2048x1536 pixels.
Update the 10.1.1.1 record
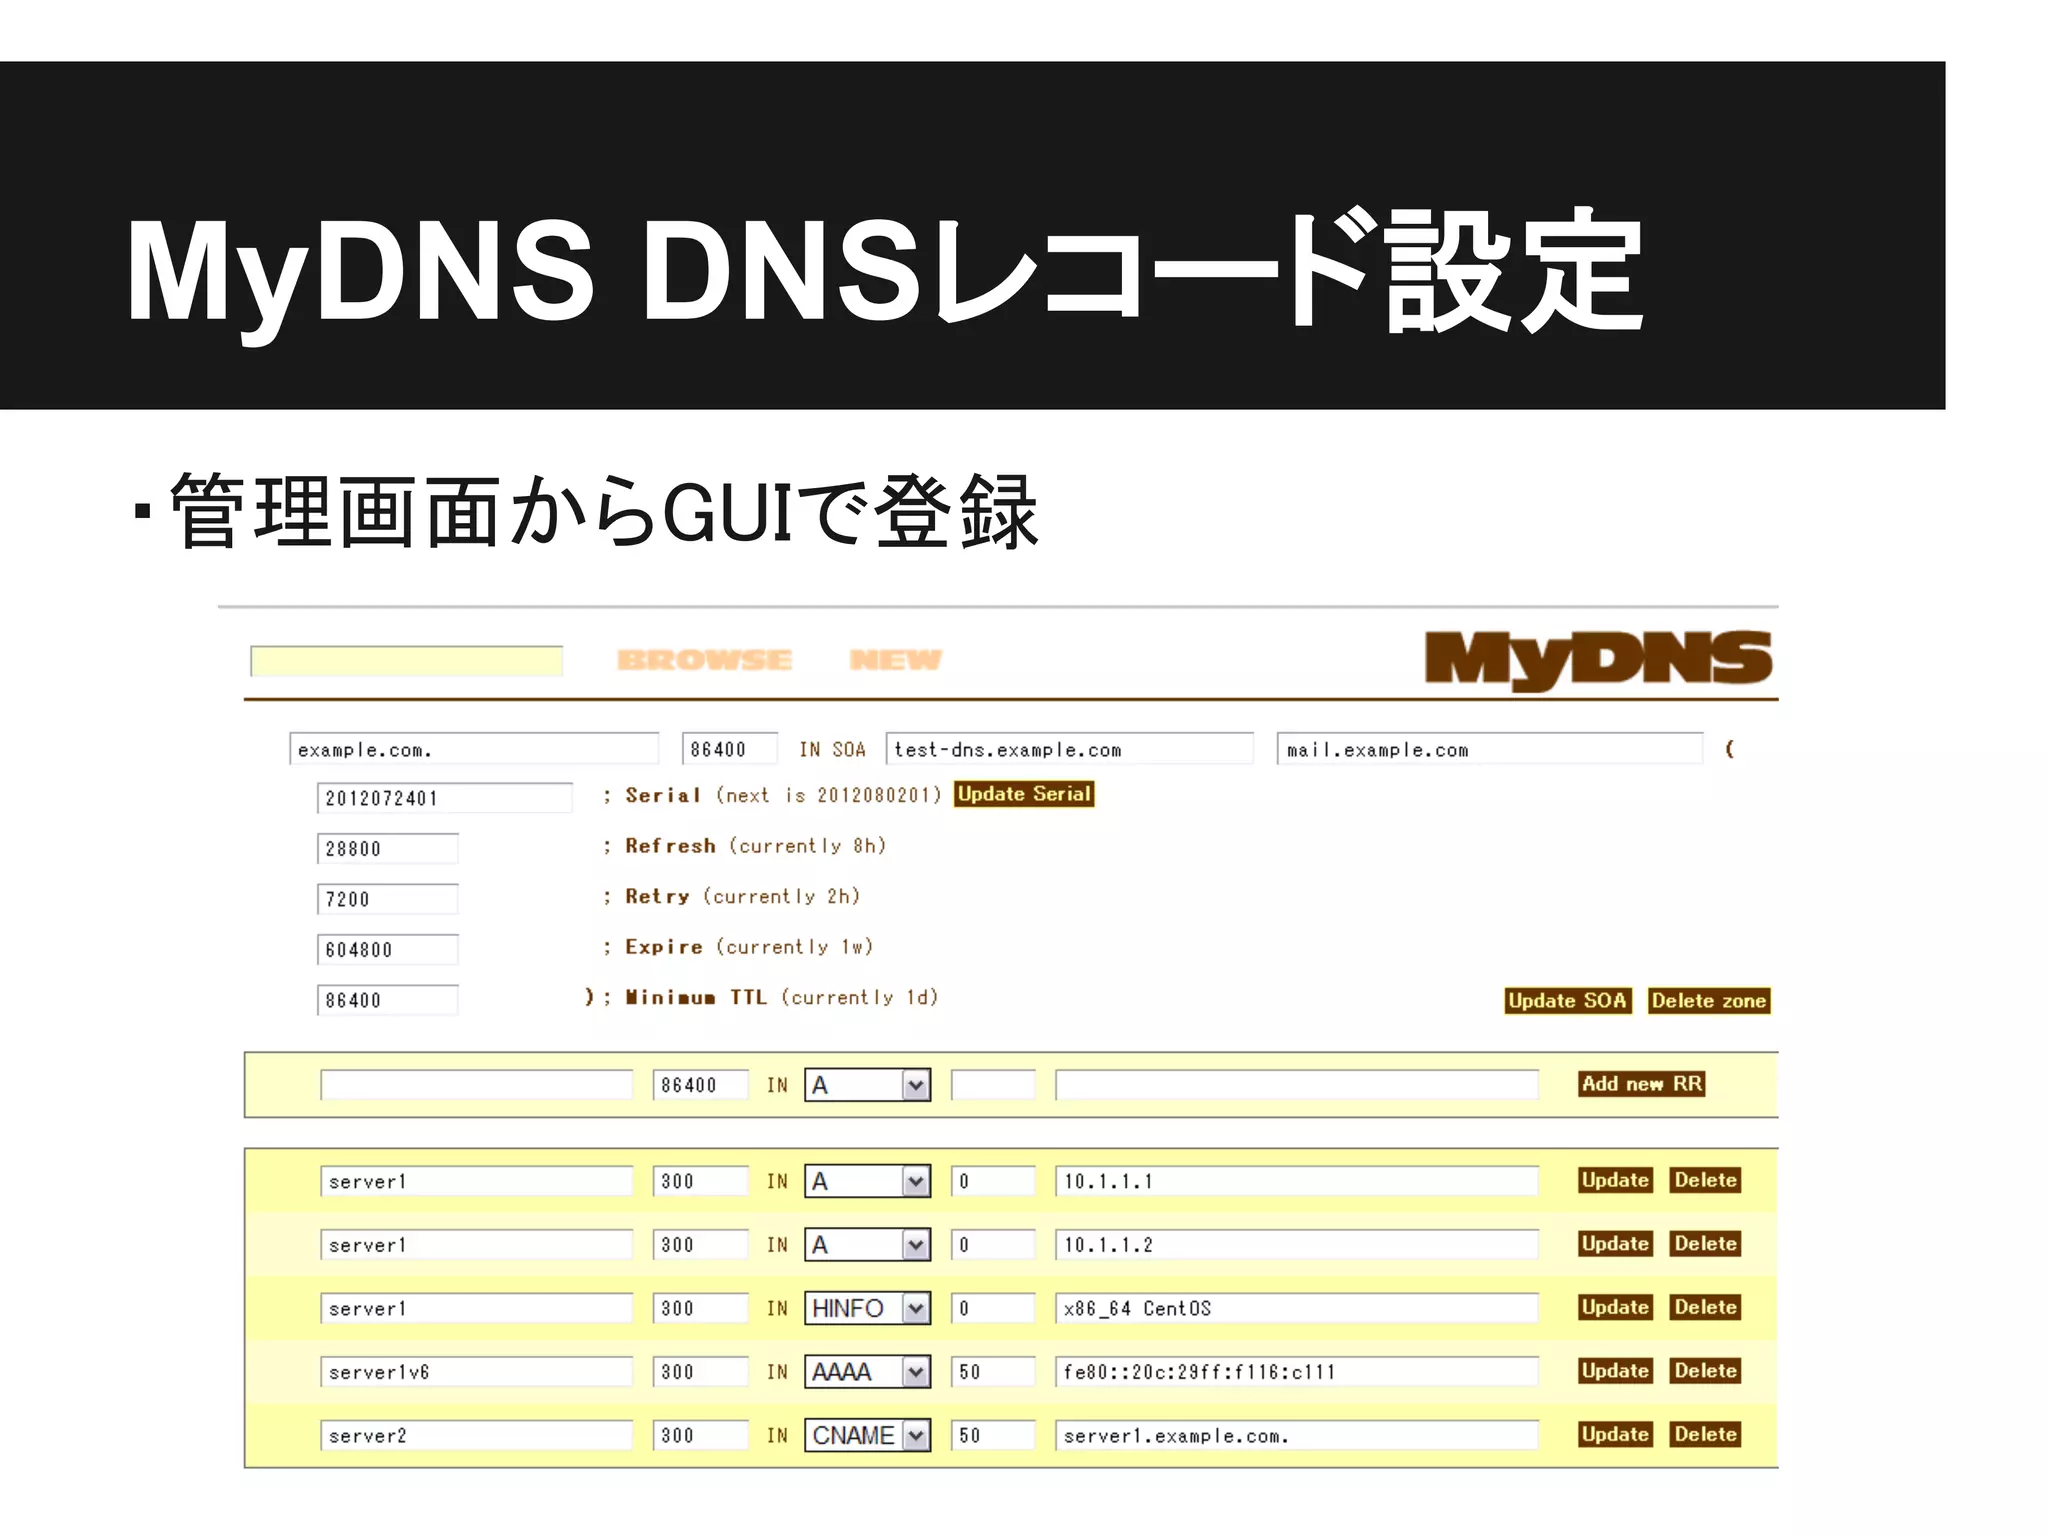(x=1615, y=1180)
